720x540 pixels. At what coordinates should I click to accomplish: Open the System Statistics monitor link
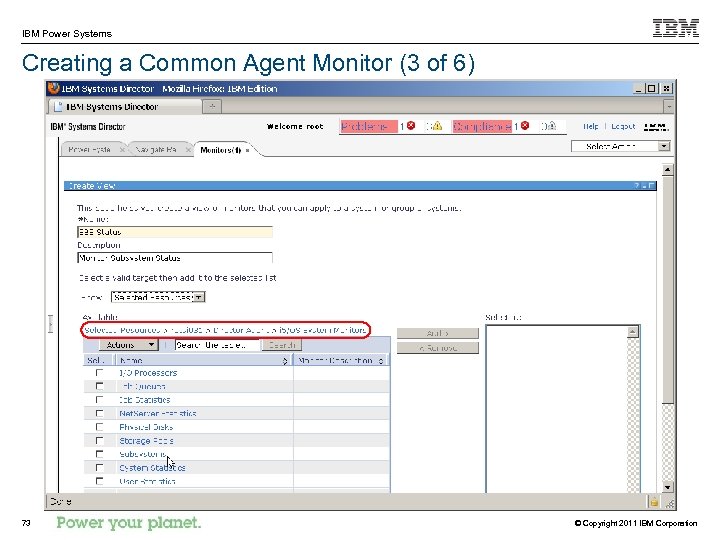(152, 468)
